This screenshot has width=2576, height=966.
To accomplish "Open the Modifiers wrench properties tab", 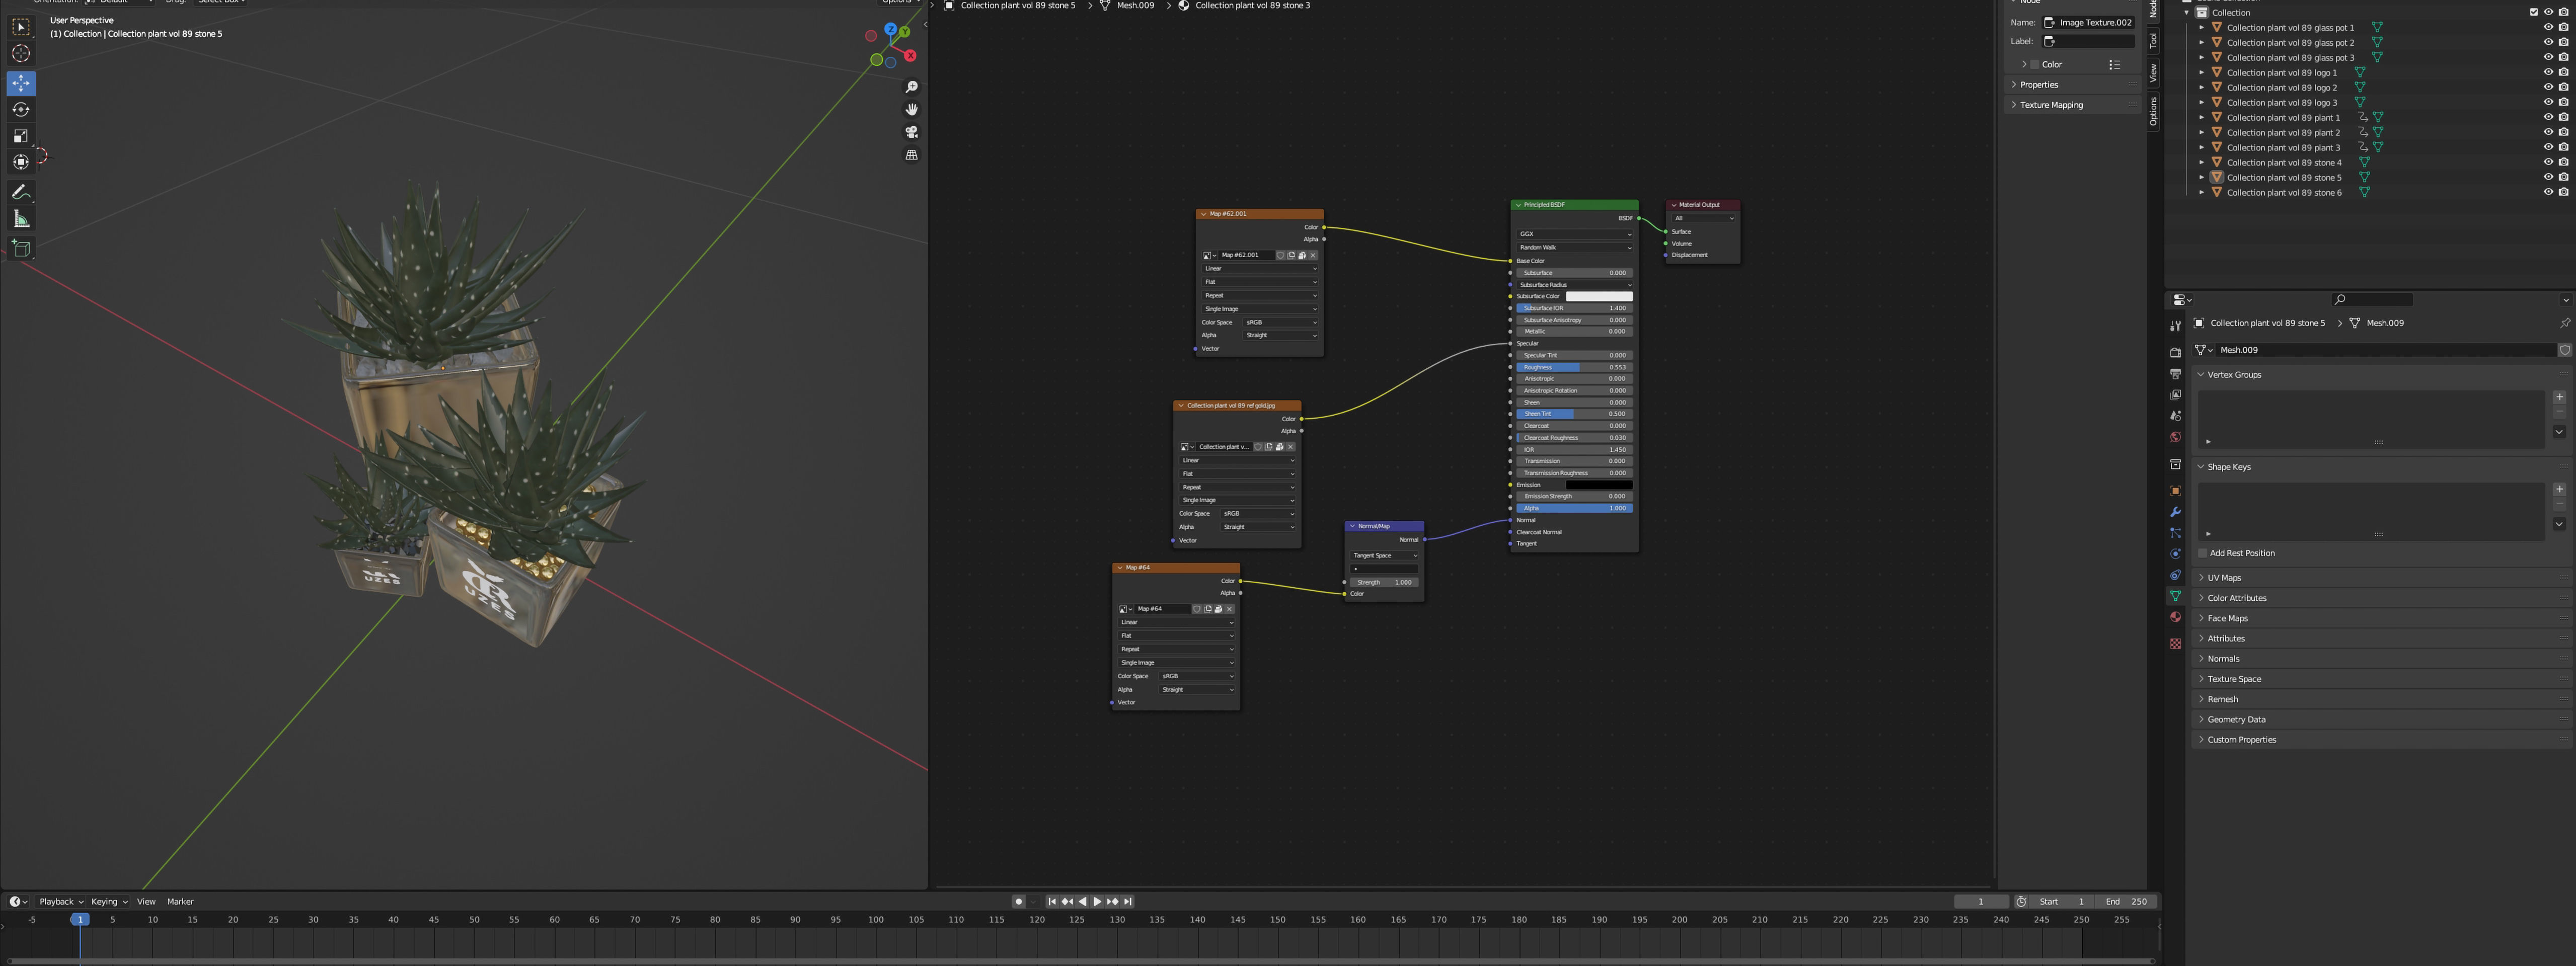I will (2175, 512).
